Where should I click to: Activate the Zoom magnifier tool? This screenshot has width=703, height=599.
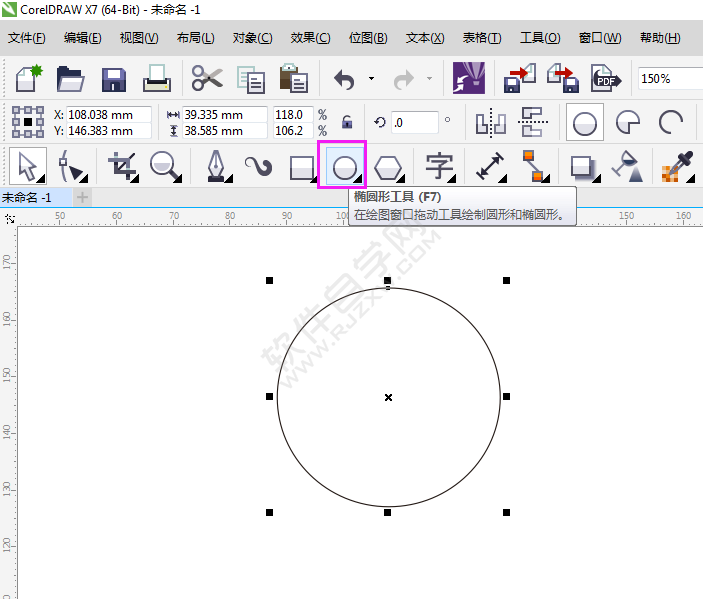(x=166, y=166)
